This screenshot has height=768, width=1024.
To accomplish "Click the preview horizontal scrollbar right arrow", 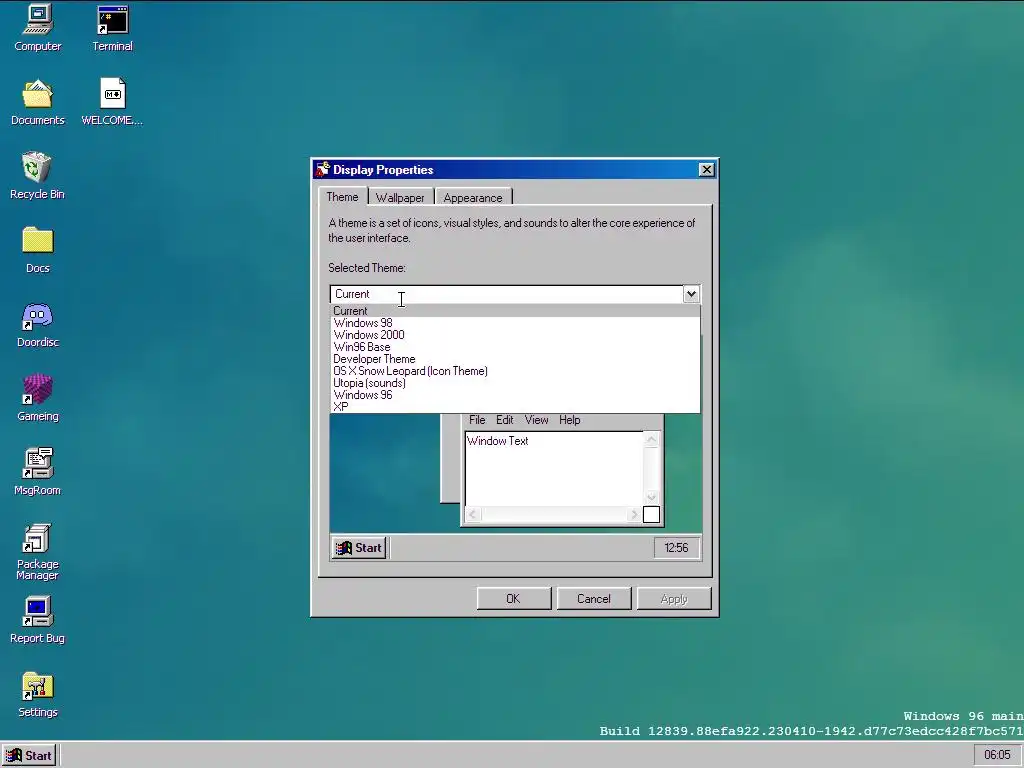I will click(x=634, y=515).
